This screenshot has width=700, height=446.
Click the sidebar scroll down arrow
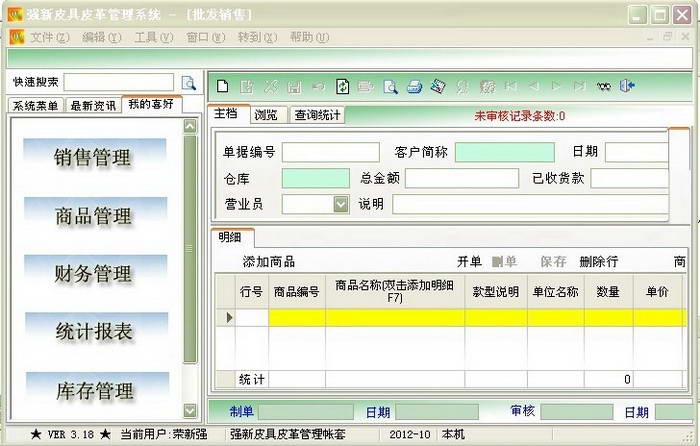[190, 410]
